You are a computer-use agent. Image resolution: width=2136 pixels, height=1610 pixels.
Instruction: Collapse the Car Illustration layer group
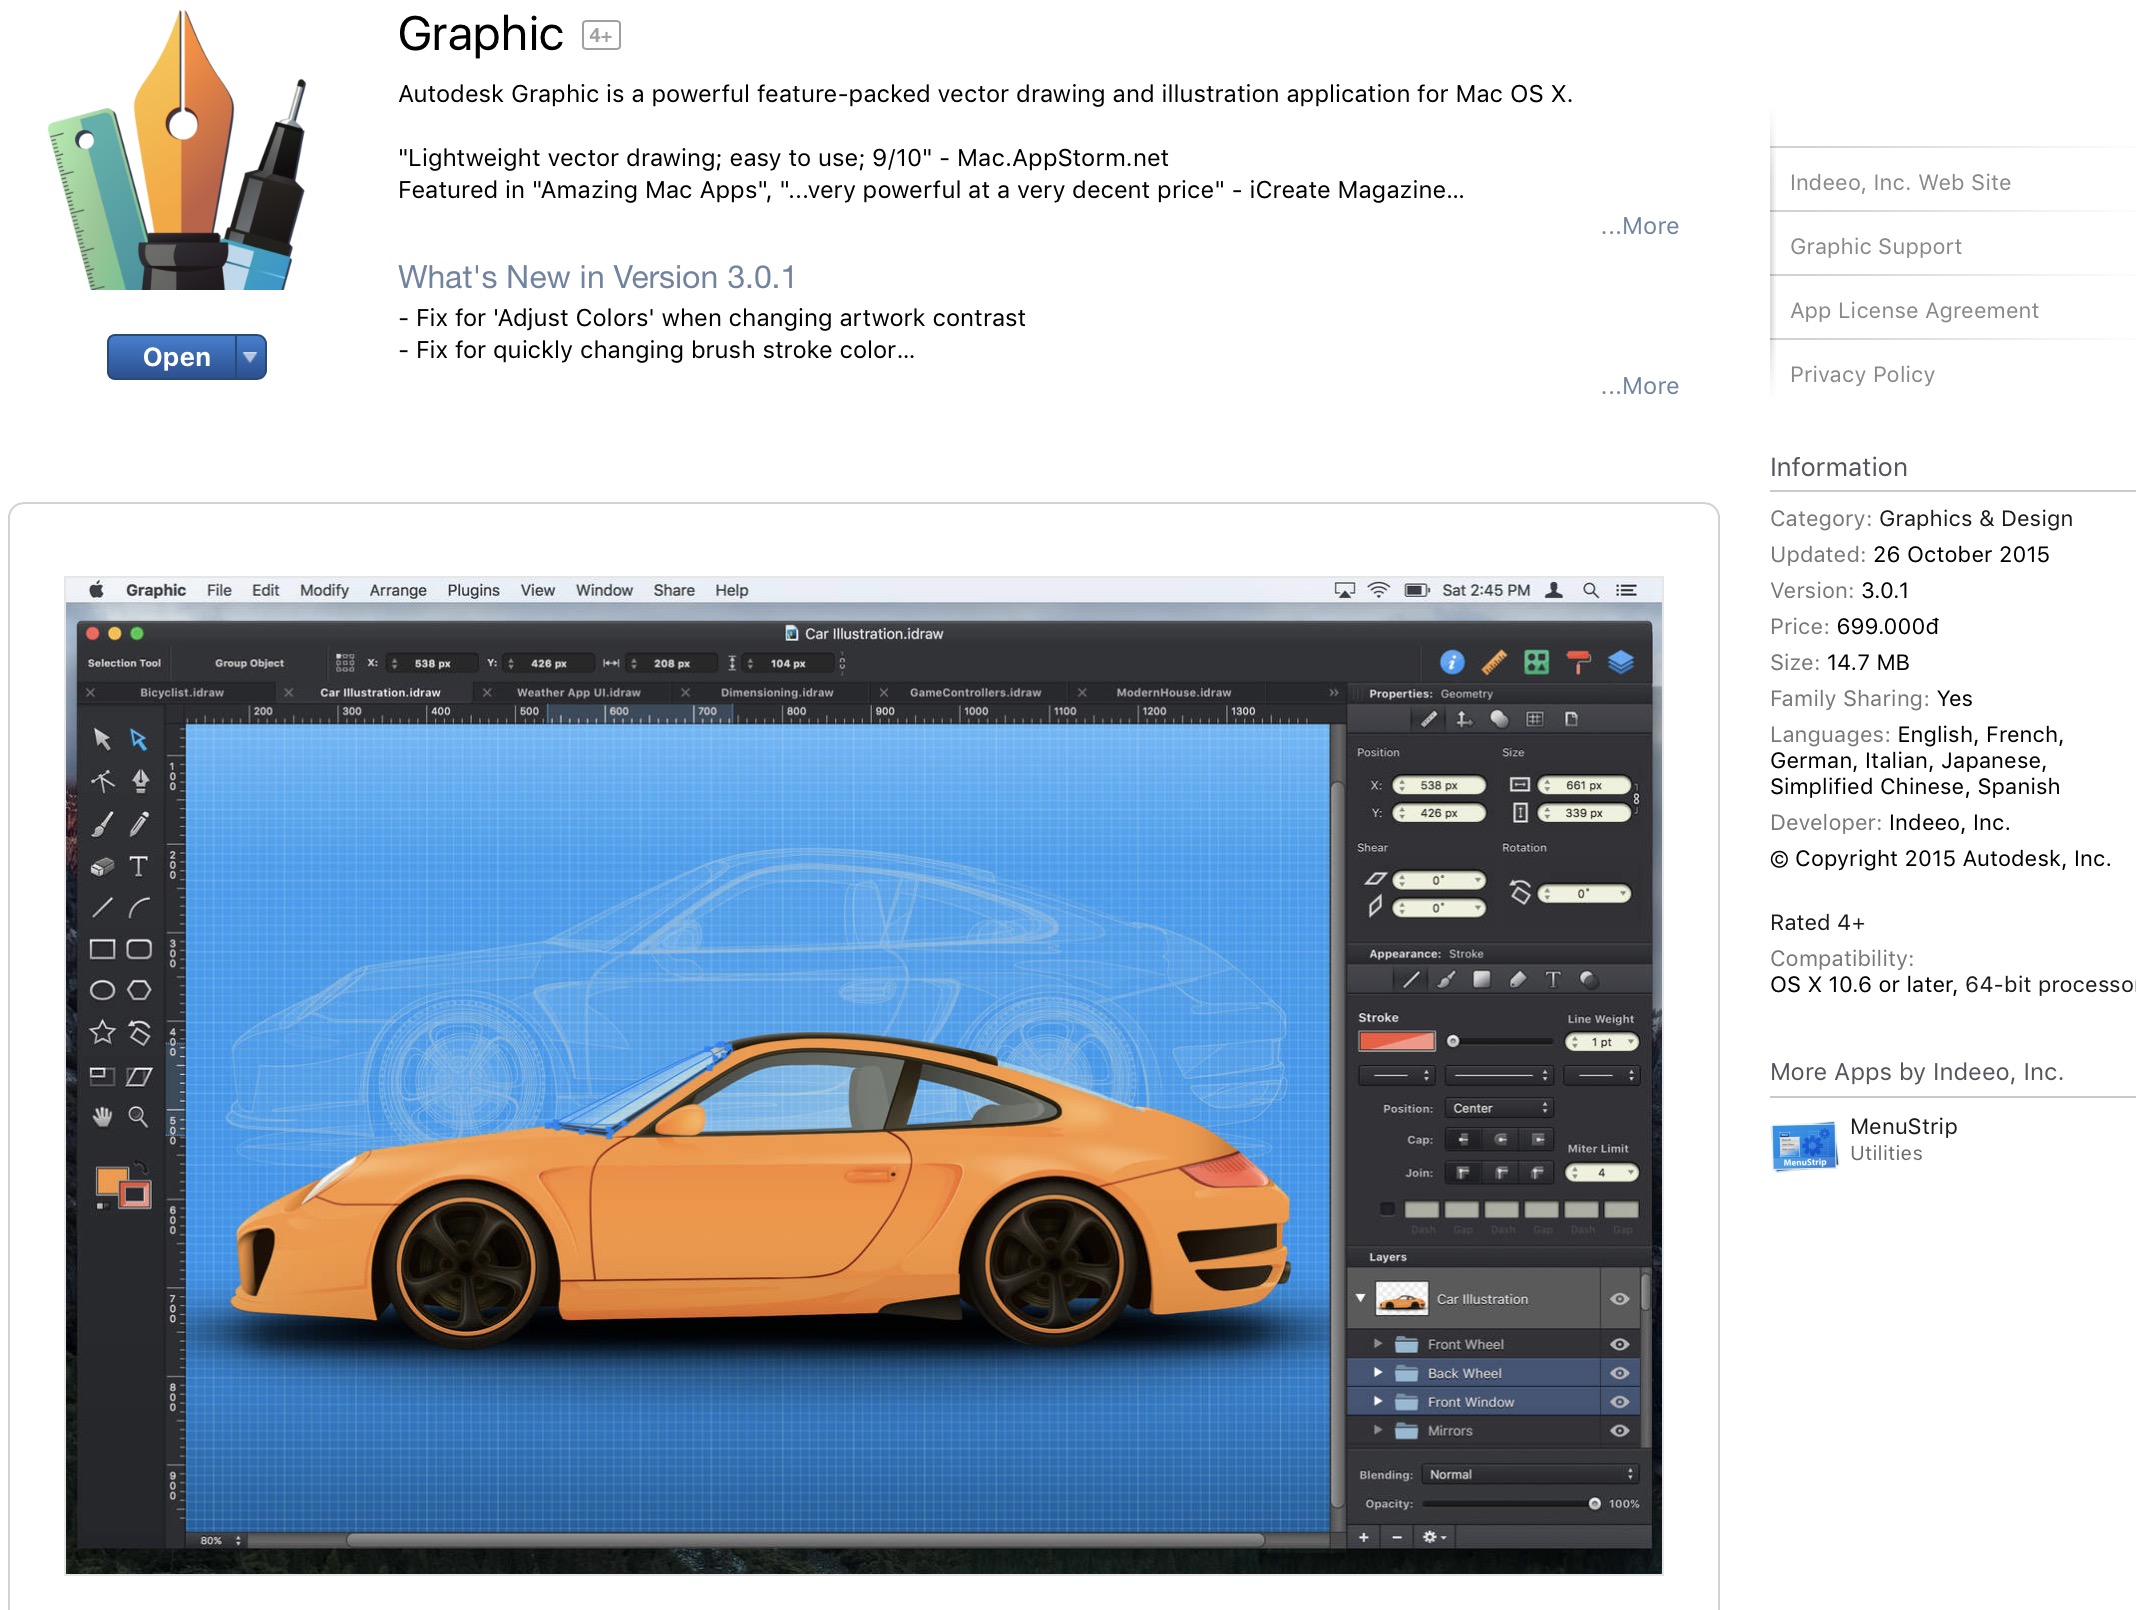1360,1298
